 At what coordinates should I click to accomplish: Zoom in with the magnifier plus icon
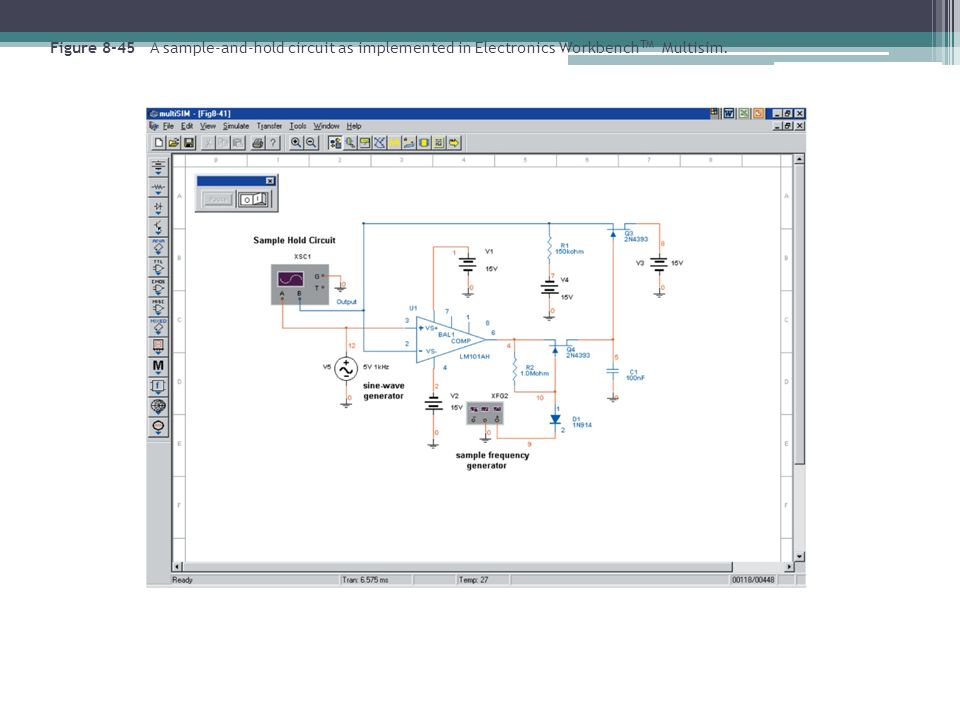pos(296,143)
